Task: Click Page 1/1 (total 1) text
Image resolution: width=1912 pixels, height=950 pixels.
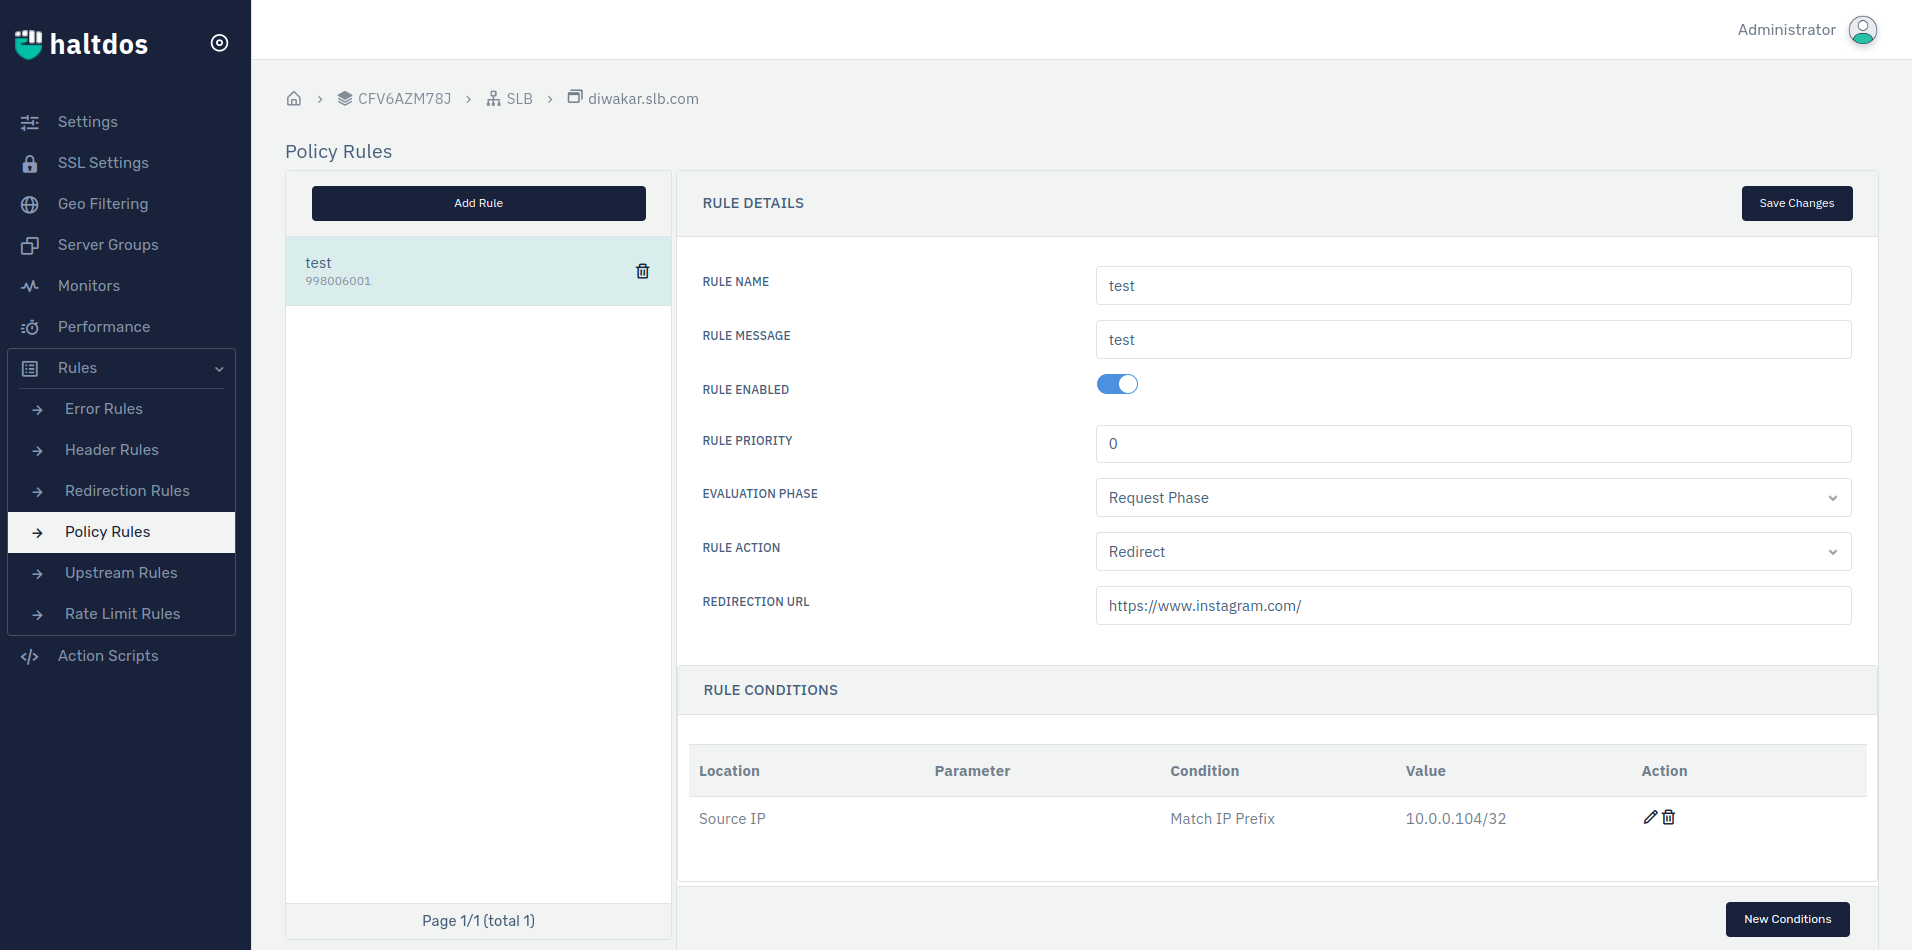Action: (478, 921)
